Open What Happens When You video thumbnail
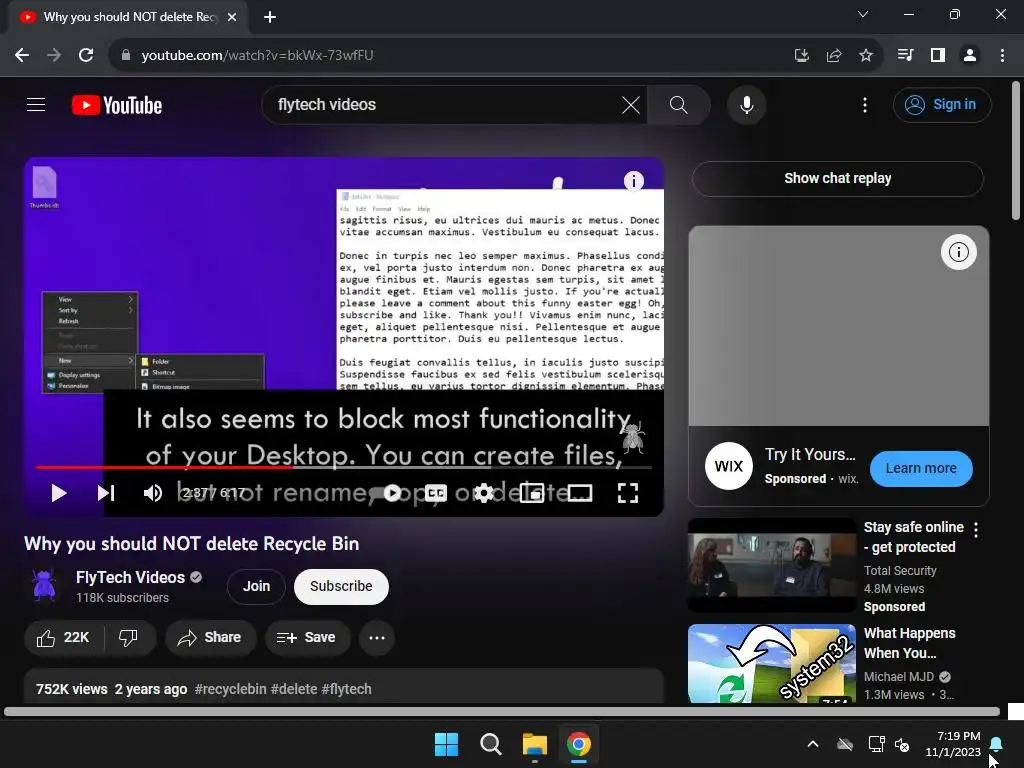The width and height of the screenshot is (1024, 768). tap(772, 664)
